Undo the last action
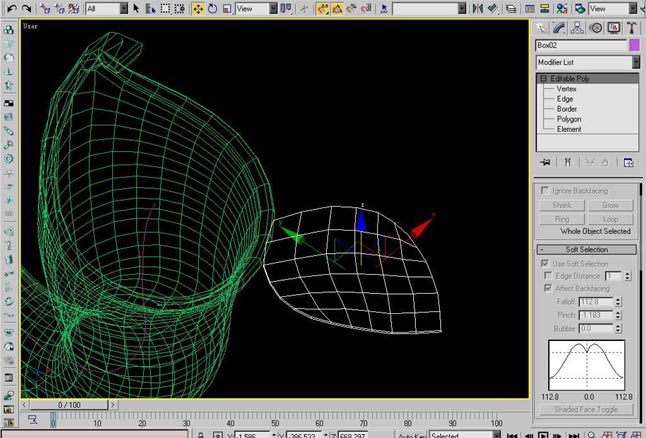This screenshot has width=646, height=438. click(11, 8)
